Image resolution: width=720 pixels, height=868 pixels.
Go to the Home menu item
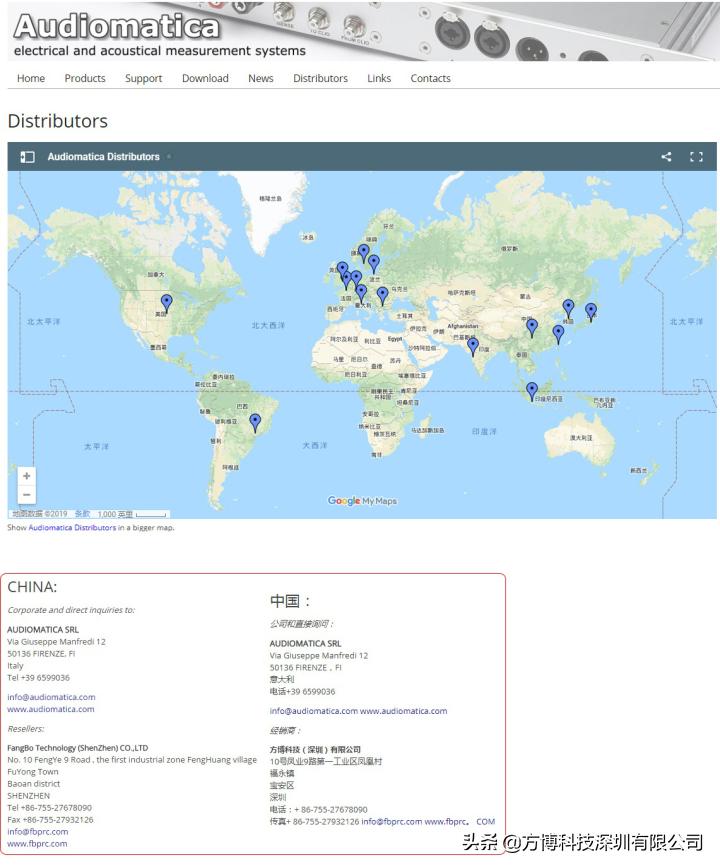coord(31,78)
